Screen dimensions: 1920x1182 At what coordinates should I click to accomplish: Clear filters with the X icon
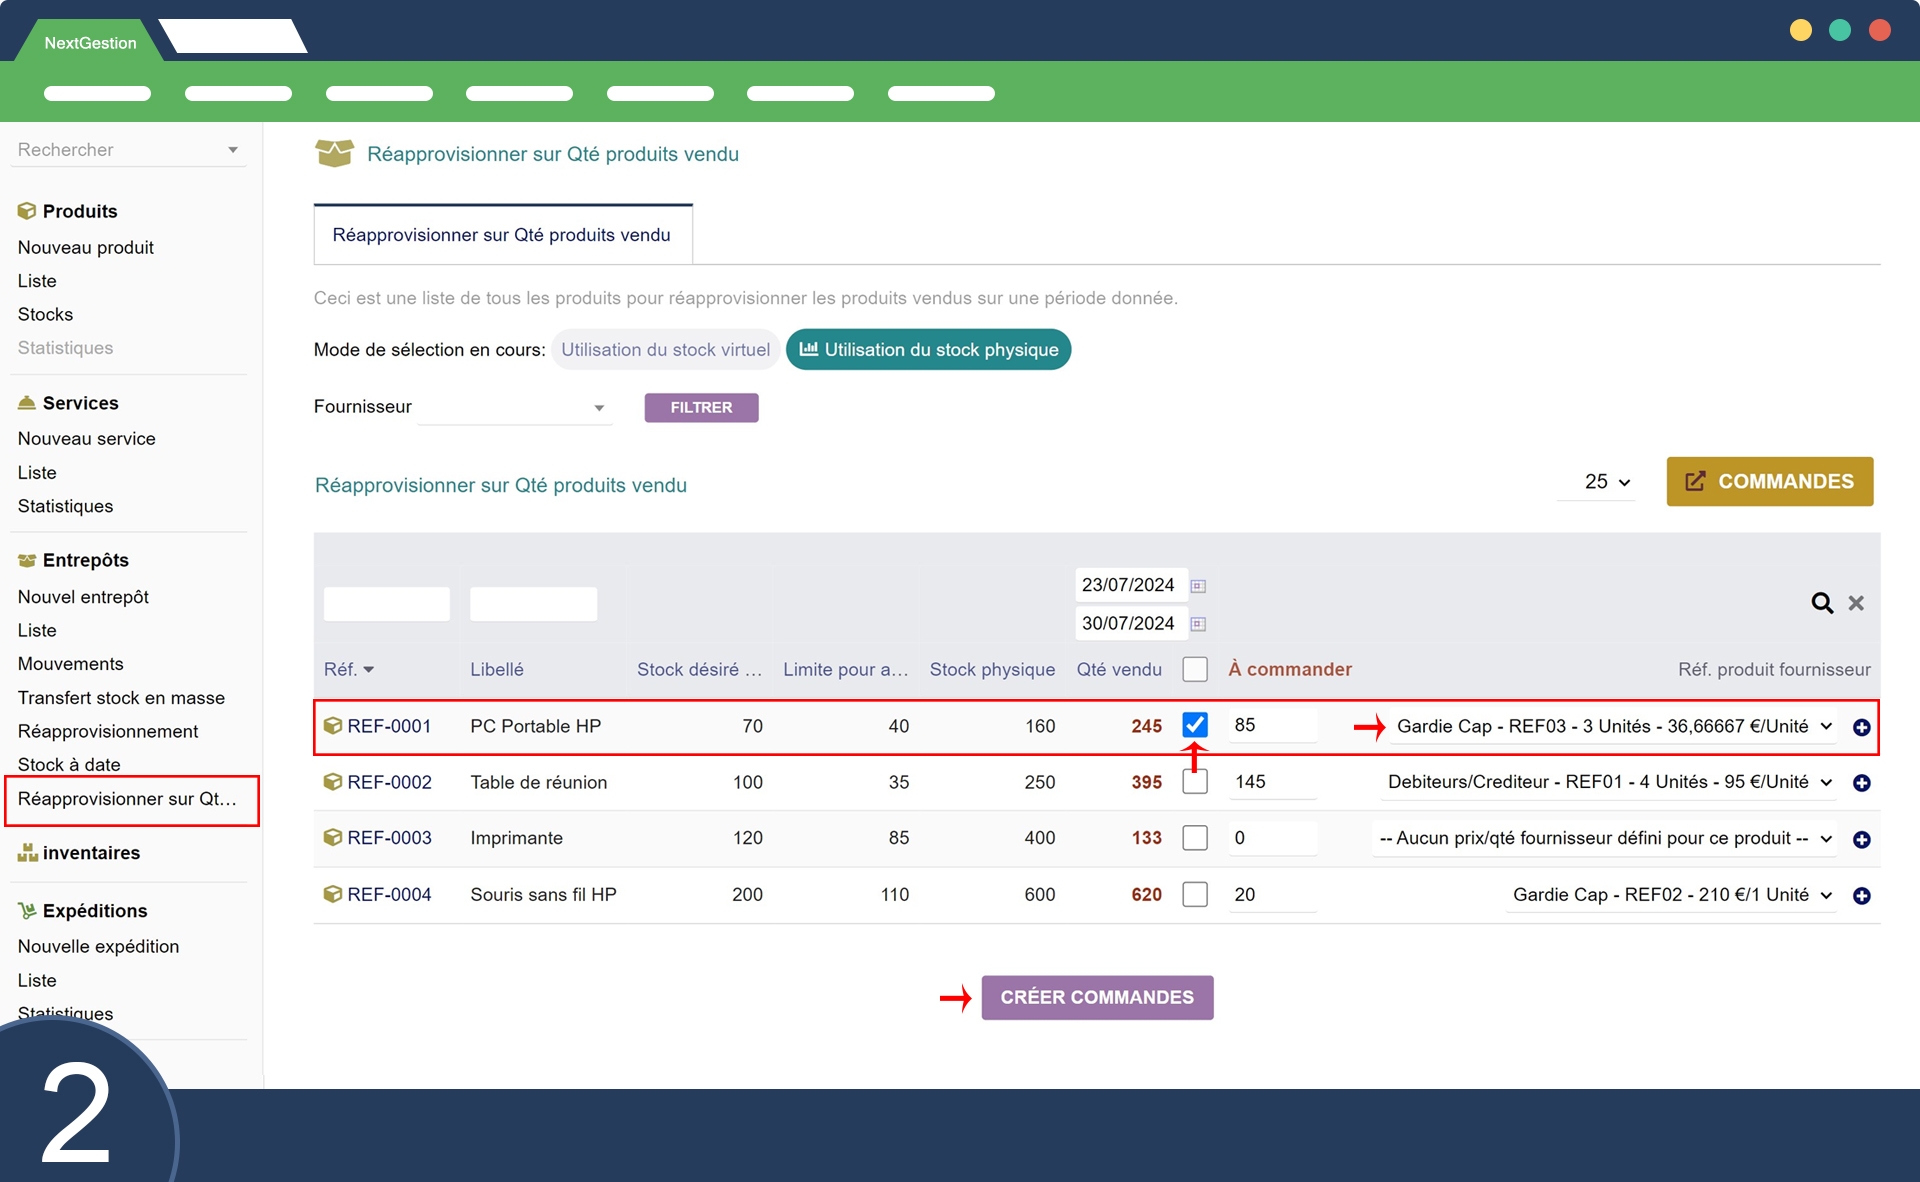(1856, 603)
